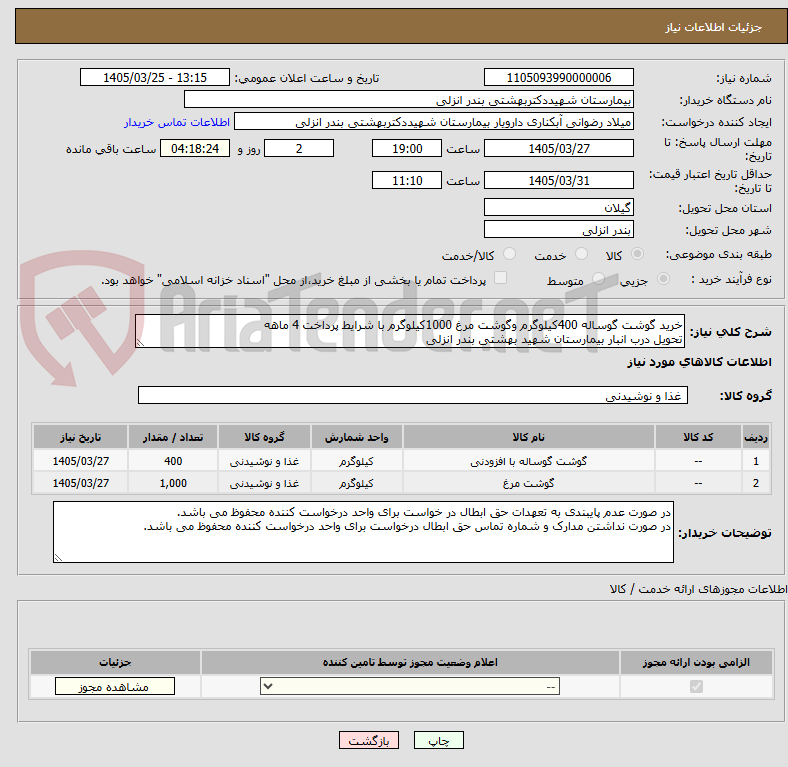Click the goods group field غذا و نوشیدنی

click(413, 395)
